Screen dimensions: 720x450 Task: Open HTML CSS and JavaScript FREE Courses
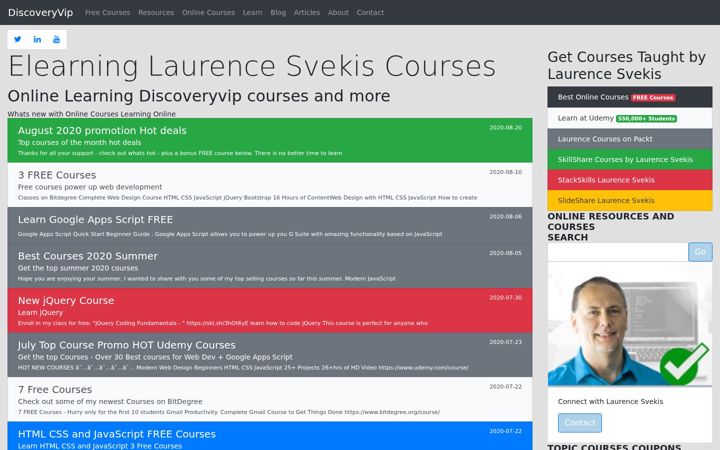coord(270,436)
